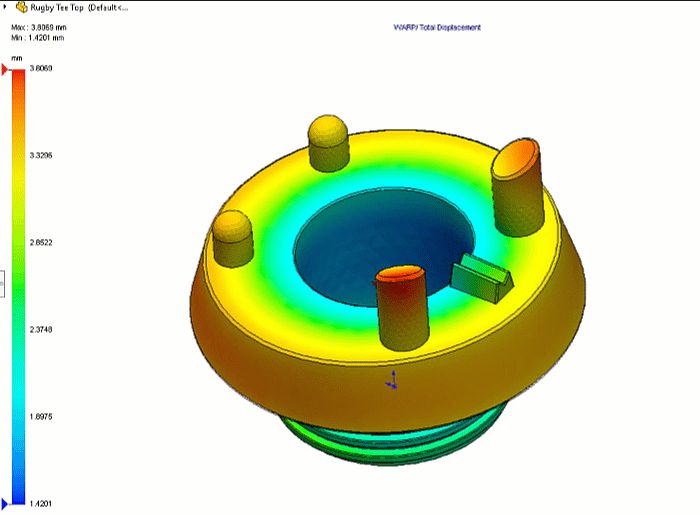700x515 pixels.
Task: Click the yellow Rugby Tee Top part icon
Action: (x=21, y=6)
